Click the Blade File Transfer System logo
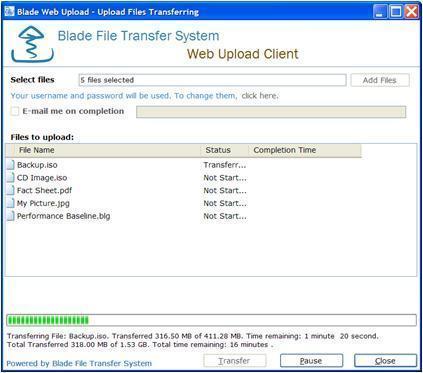The image size is (423, 373). coord(32,44)
